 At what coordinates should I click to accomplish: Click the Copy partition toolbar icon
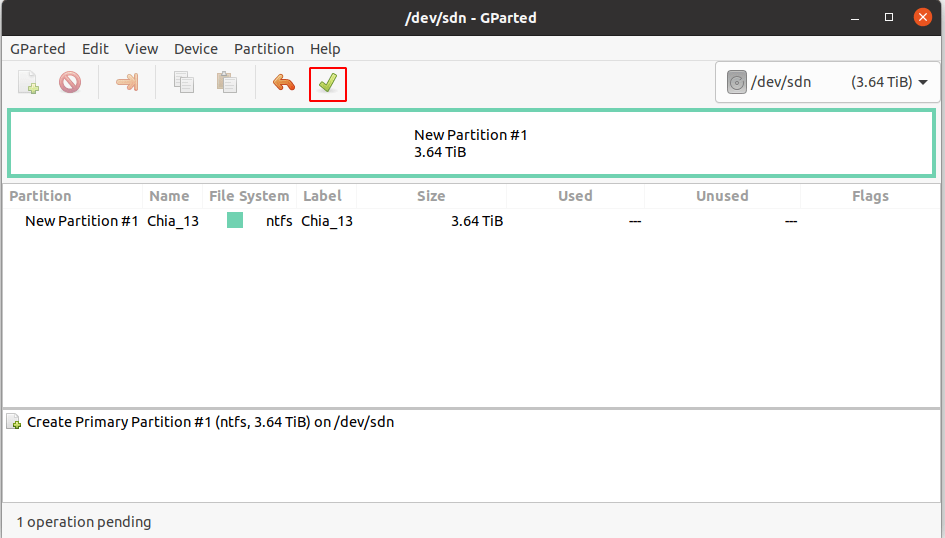click(184, 82)
